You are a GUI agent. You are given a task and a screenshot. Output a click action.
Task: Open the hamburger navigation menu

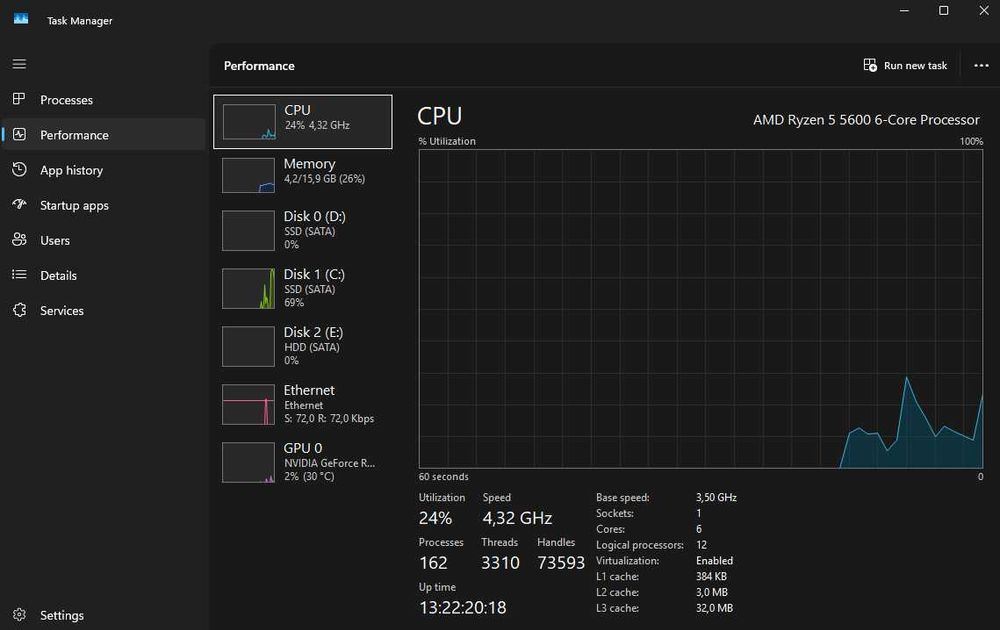19,64
